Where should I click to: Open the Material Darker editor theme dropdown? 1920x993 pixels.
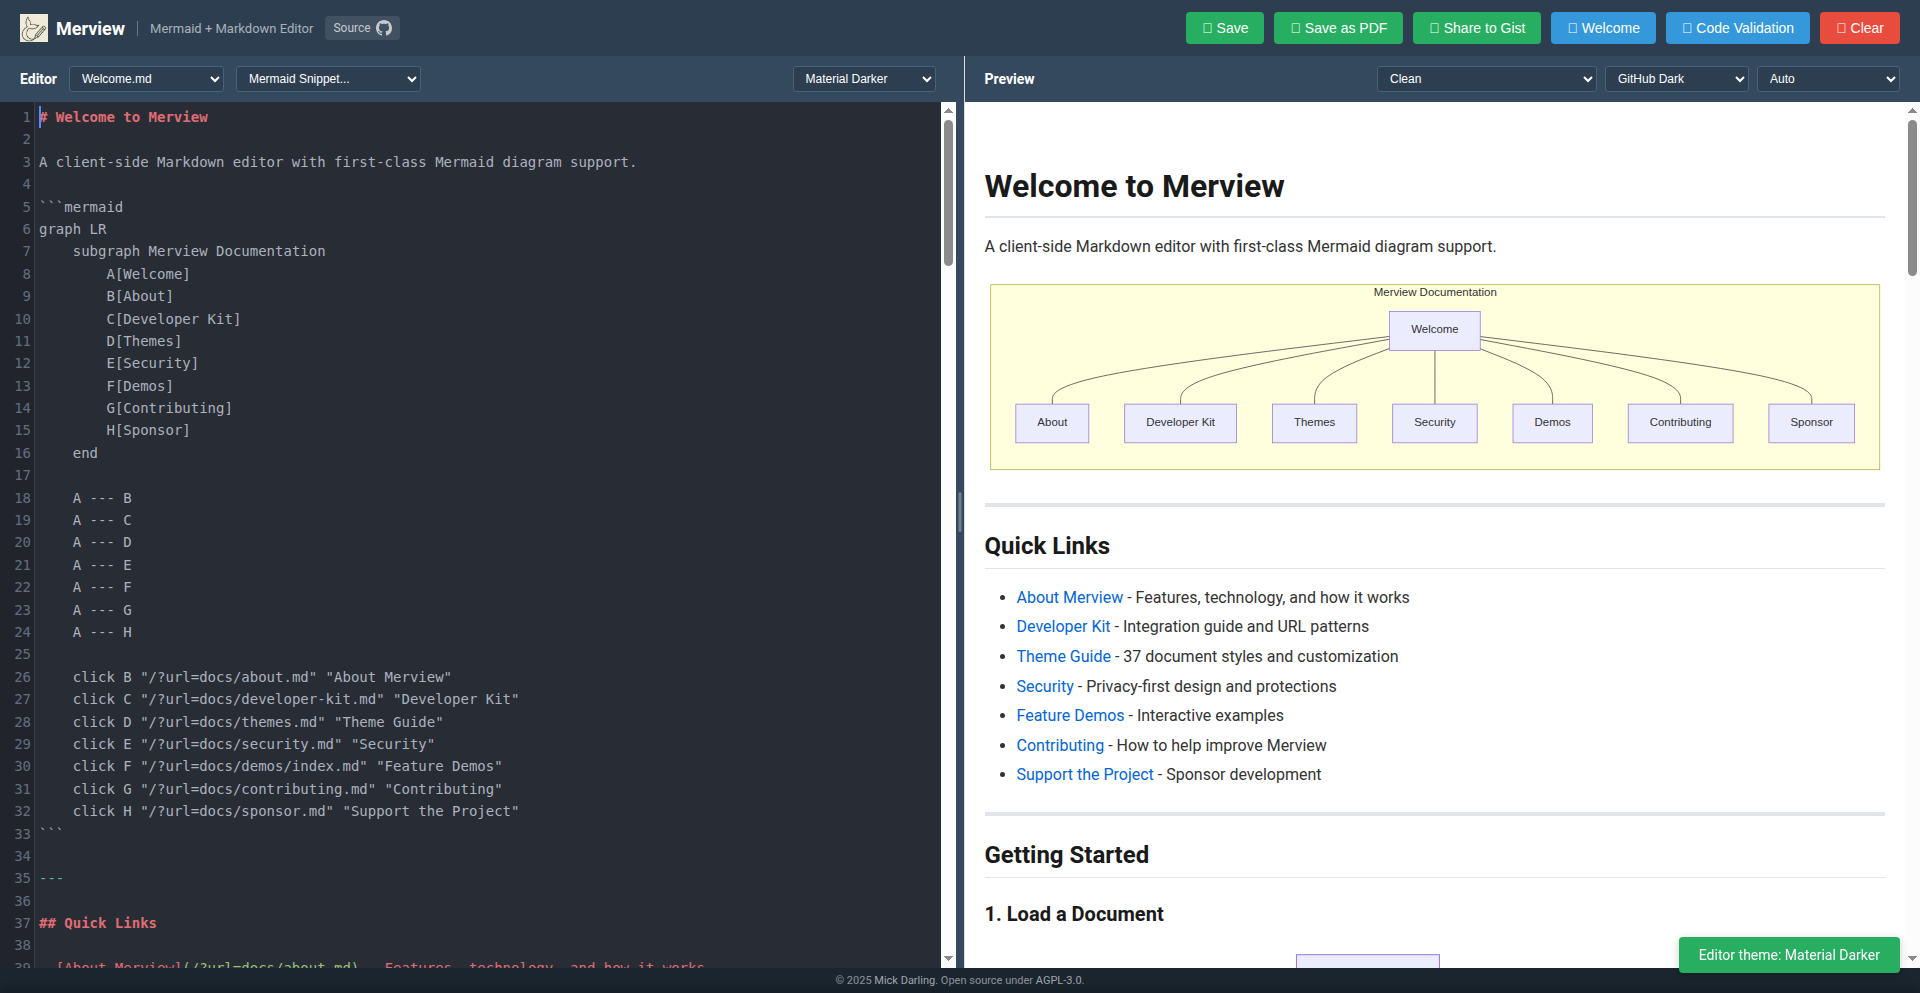click(x=863, y=79)
